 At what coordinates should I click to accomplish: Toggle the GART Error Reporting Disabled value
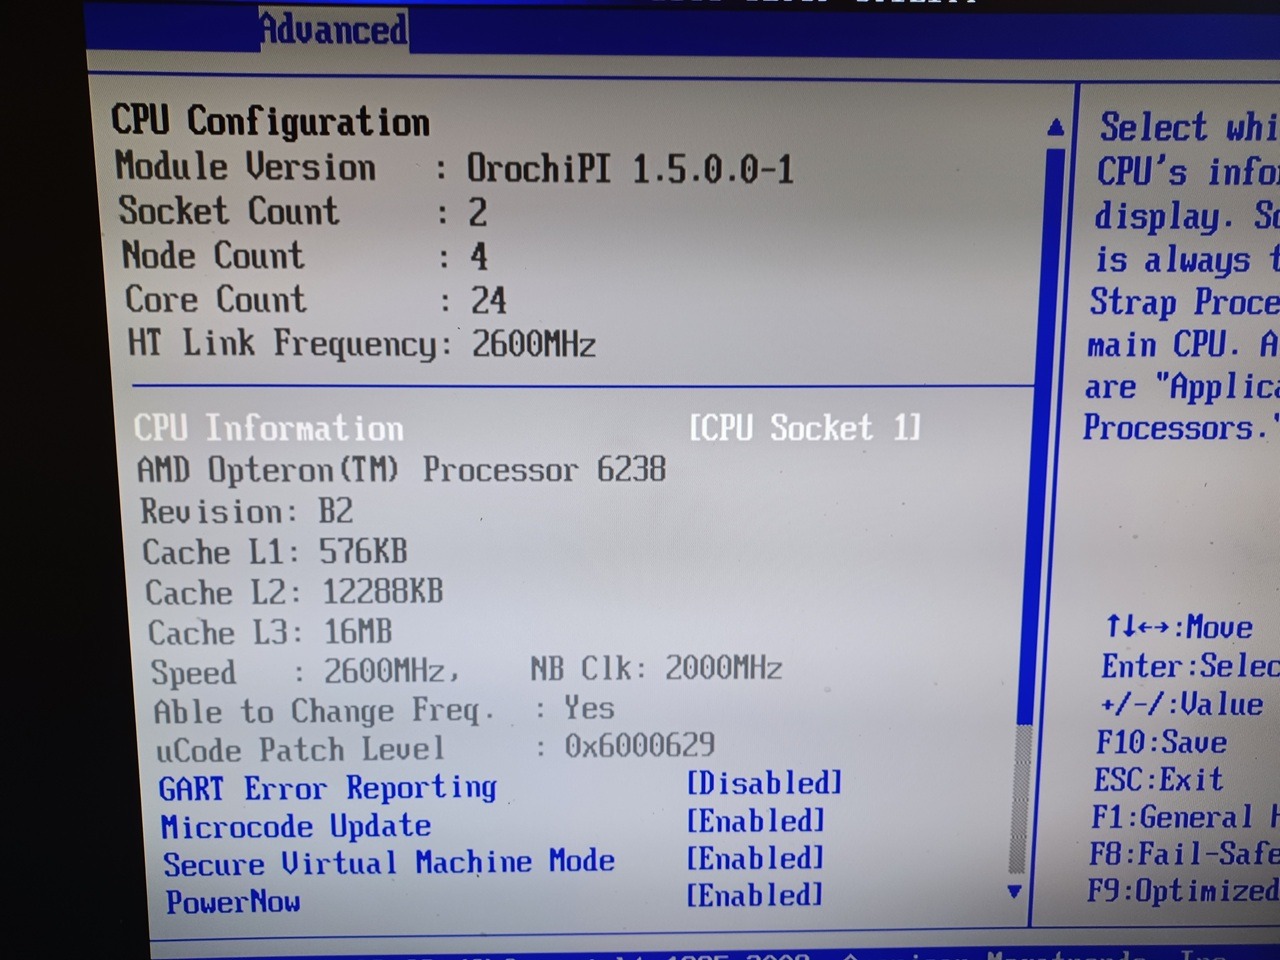[x=764, y=783]
